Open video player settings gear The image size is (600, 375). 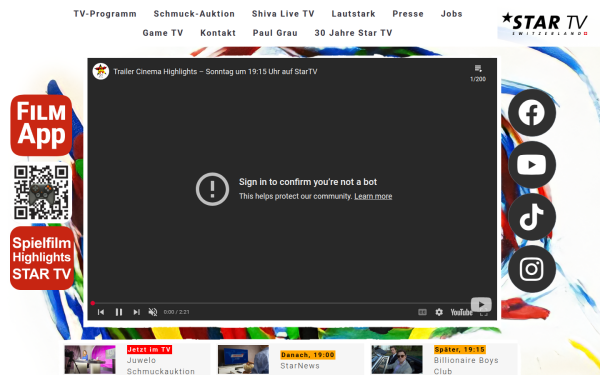coord(439,312)
